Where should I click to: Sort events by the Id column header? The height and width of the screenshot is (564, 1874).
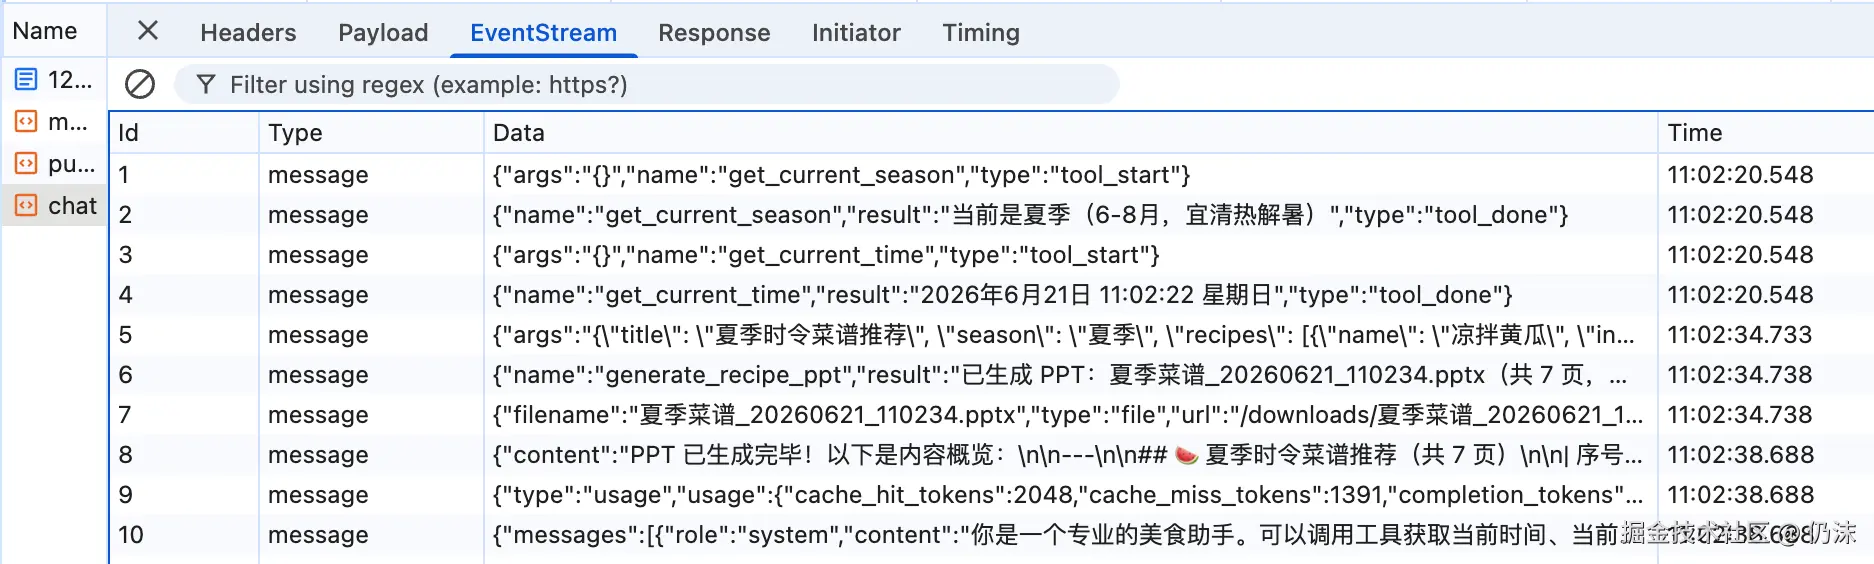[x=184, y=132]
